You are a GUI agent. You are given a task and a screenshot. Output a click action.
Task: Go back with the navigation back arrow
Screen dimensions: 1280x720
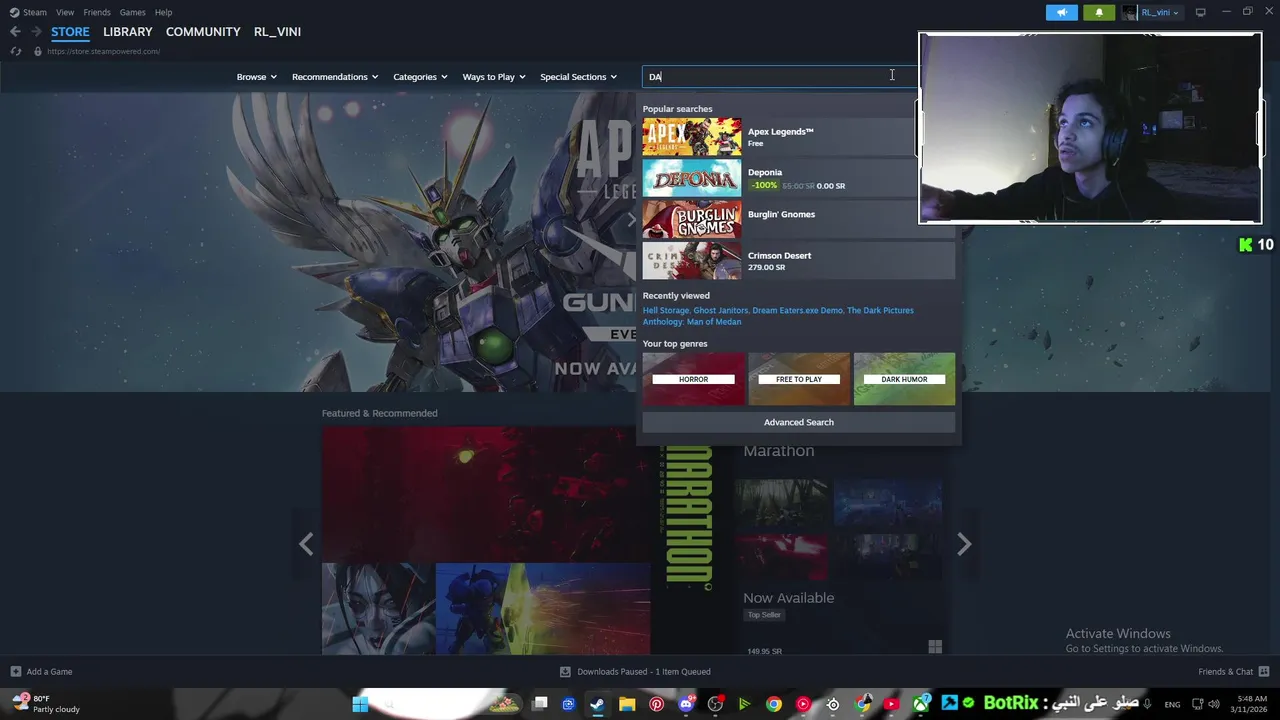point(15,32)
